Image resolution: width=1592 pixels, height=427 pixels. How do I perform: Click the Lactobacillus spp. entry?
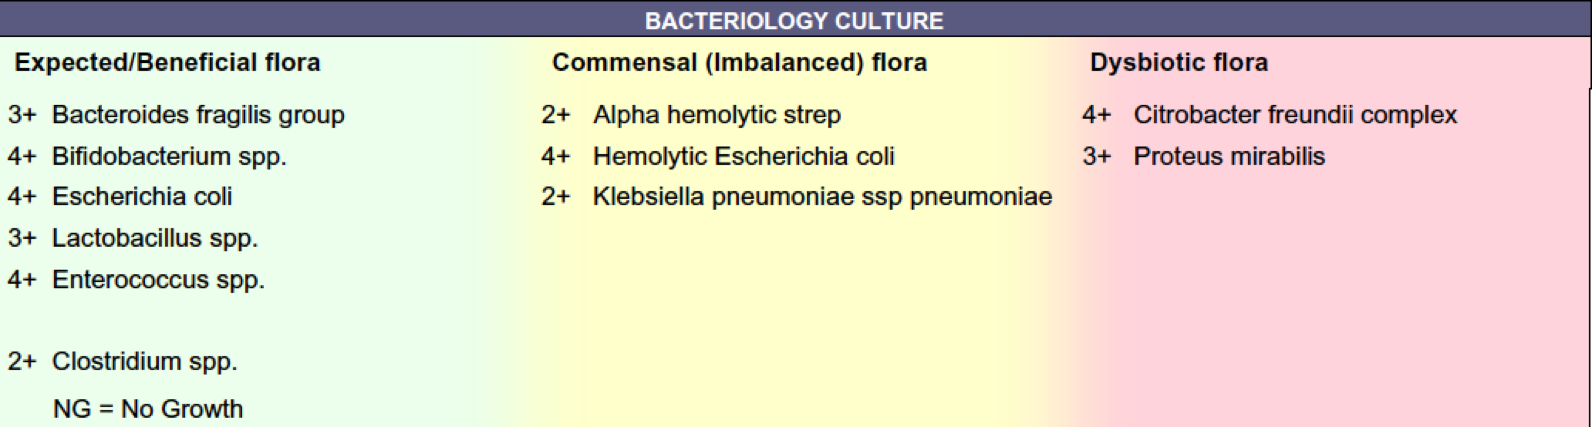point(133,238)
